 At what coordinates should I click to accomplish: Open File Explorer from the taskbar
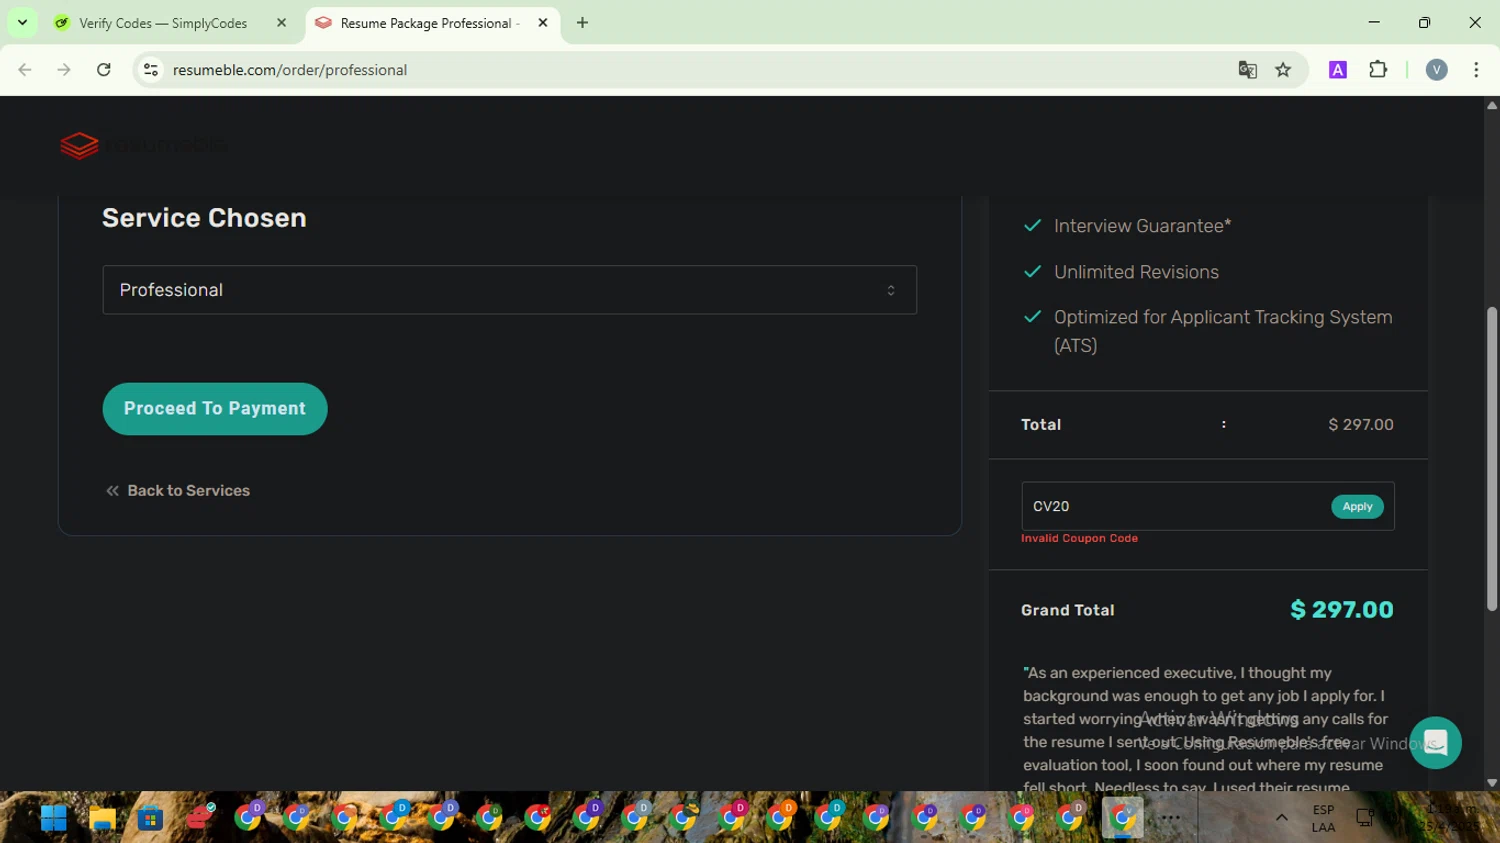(102, 818)
